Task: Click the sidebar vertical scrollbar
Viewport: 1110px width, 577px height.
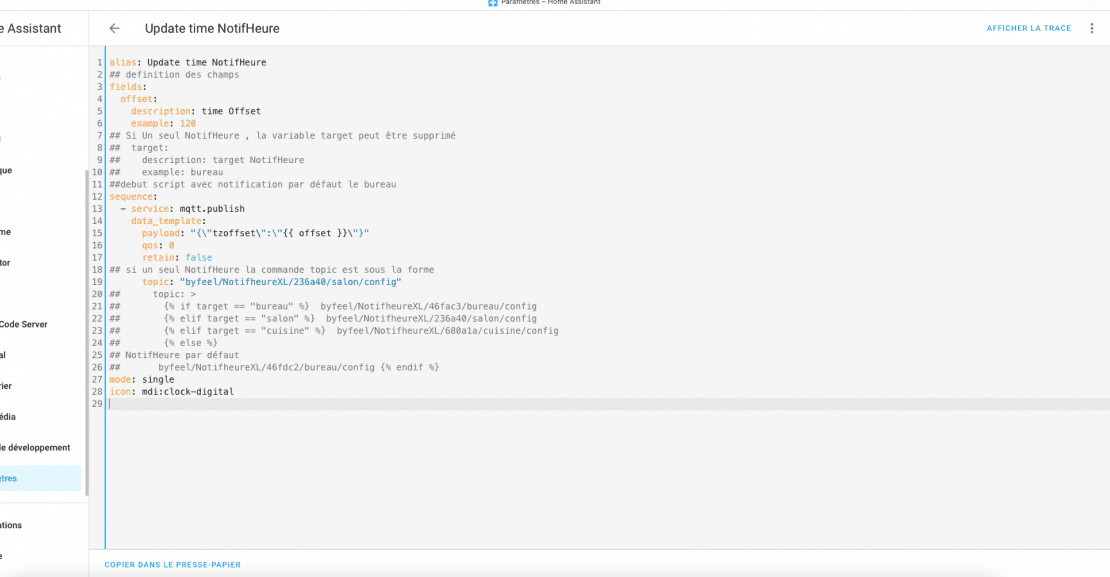Action: (x=85, y=330)
